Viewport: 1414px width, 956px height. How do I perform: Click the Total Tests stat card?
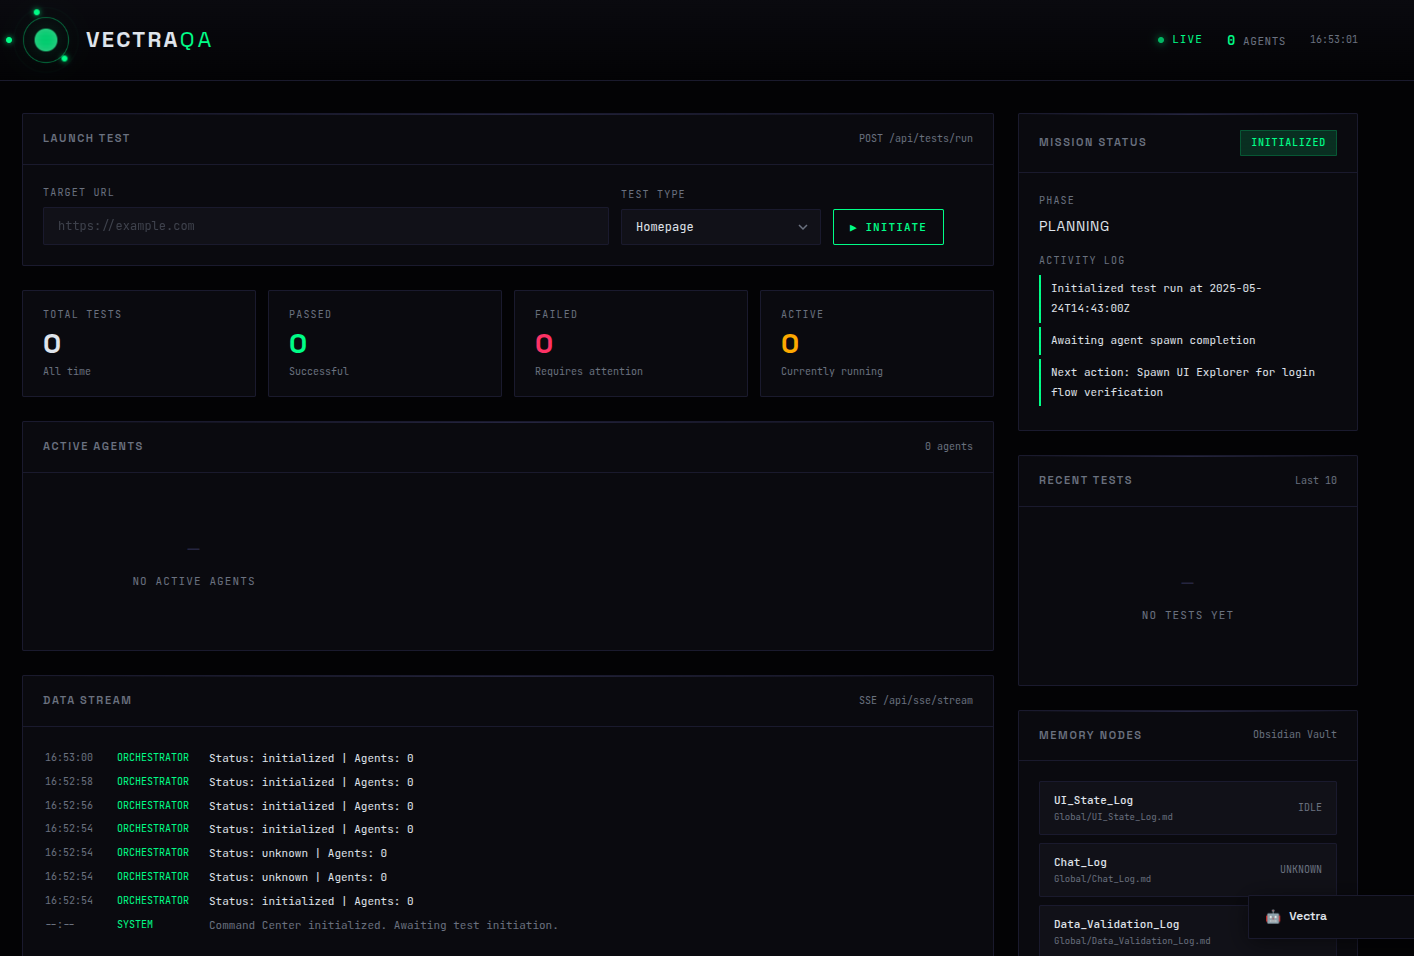click(139, 343)
